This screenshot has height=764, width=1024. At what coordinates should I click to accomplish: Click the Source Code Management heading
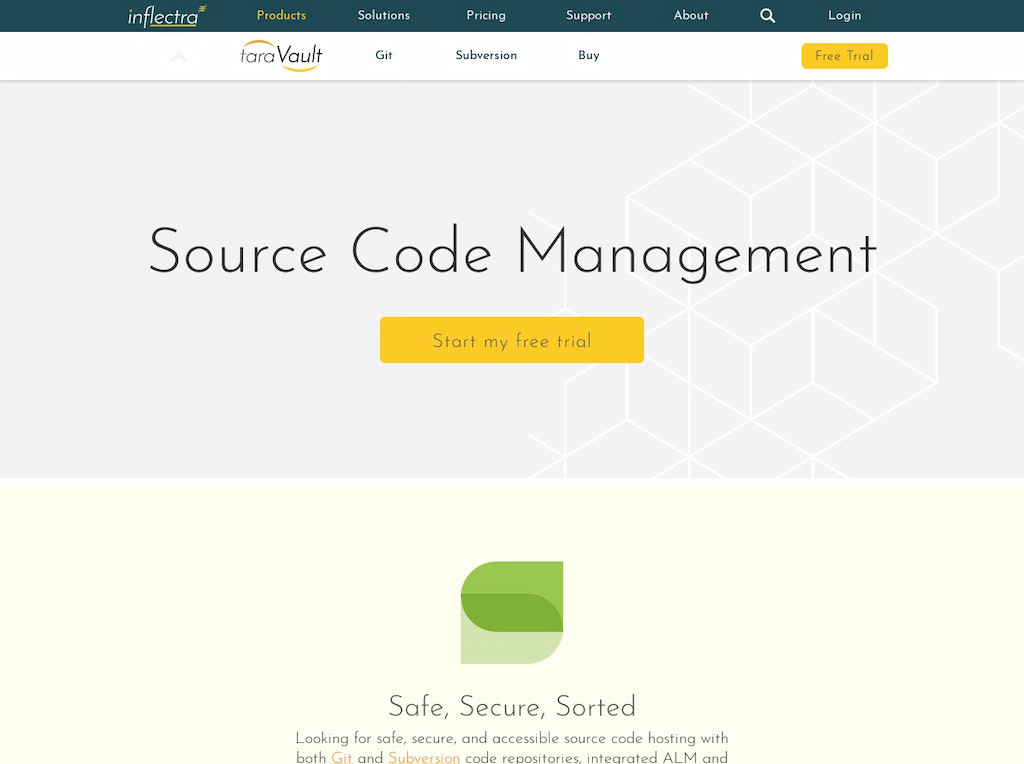click(x=512, y=252)
